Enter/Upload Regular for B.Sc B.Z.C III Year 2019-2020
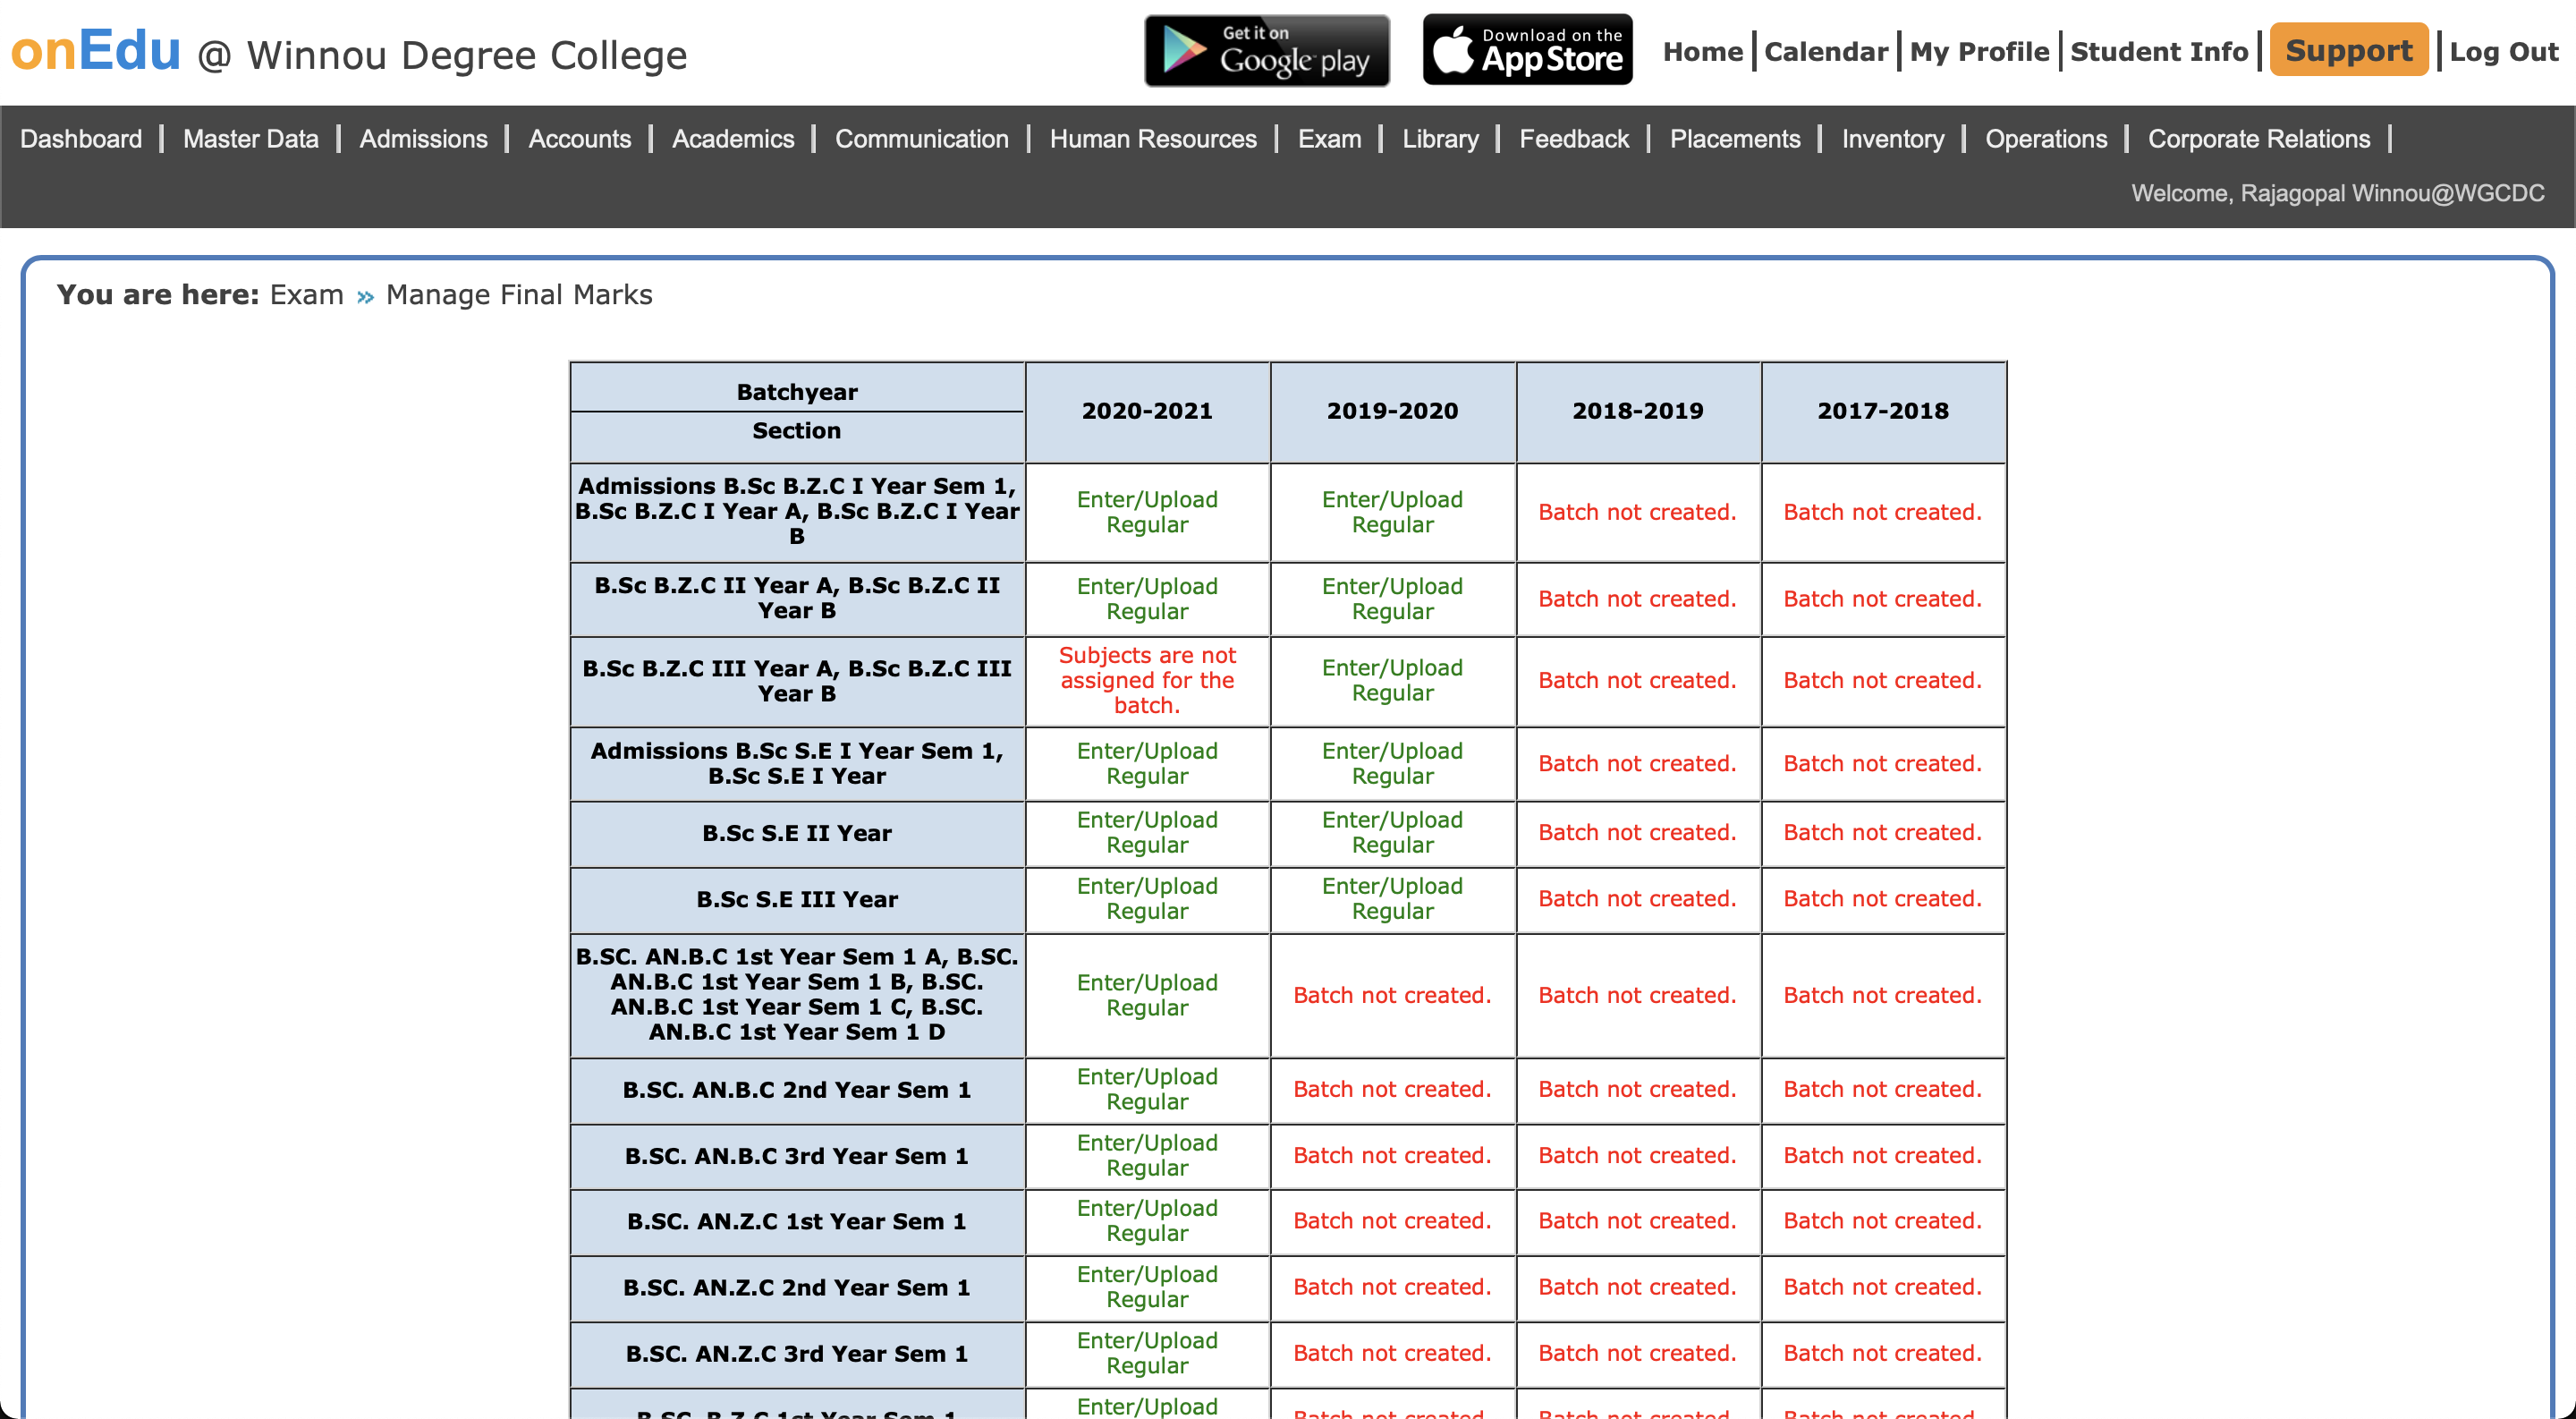2576x1419 pixels. tap(1391, 680)
